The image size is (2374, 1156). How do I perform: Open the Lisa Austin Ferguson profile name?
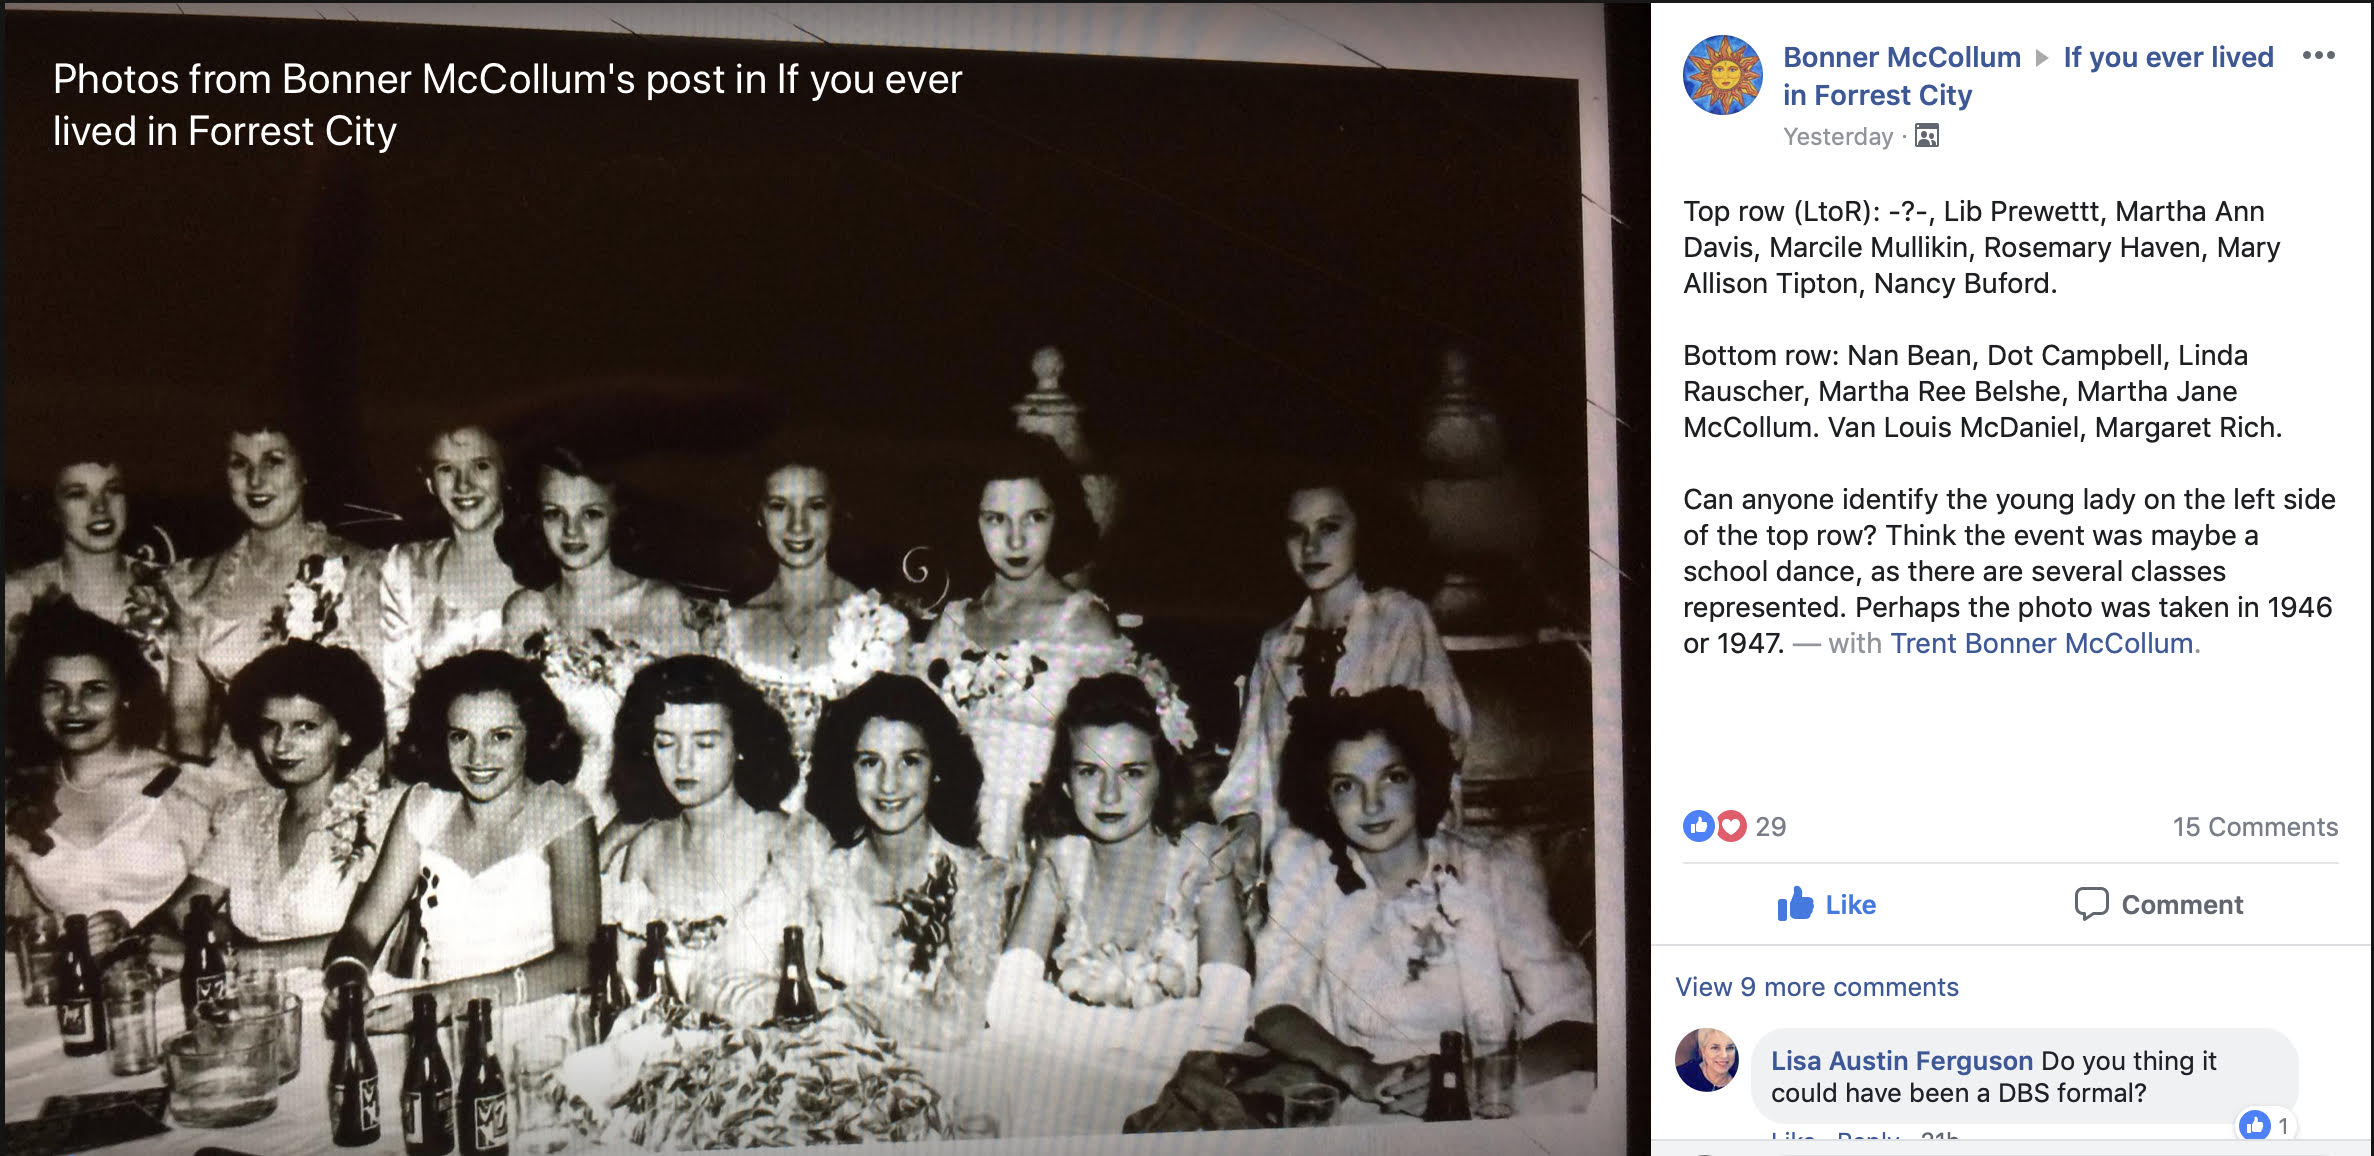[x=1901, y=1061]
